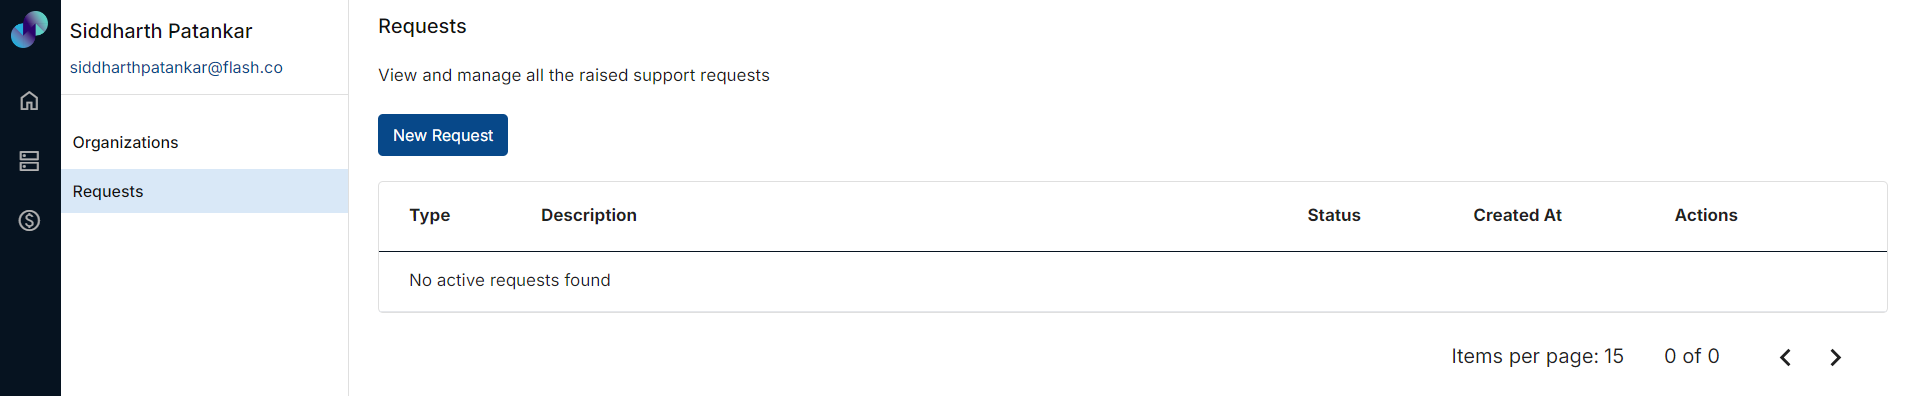This screenshot has height=396, width=1907.
Task: Click the New Request button
Action: [x=443, y=135]
